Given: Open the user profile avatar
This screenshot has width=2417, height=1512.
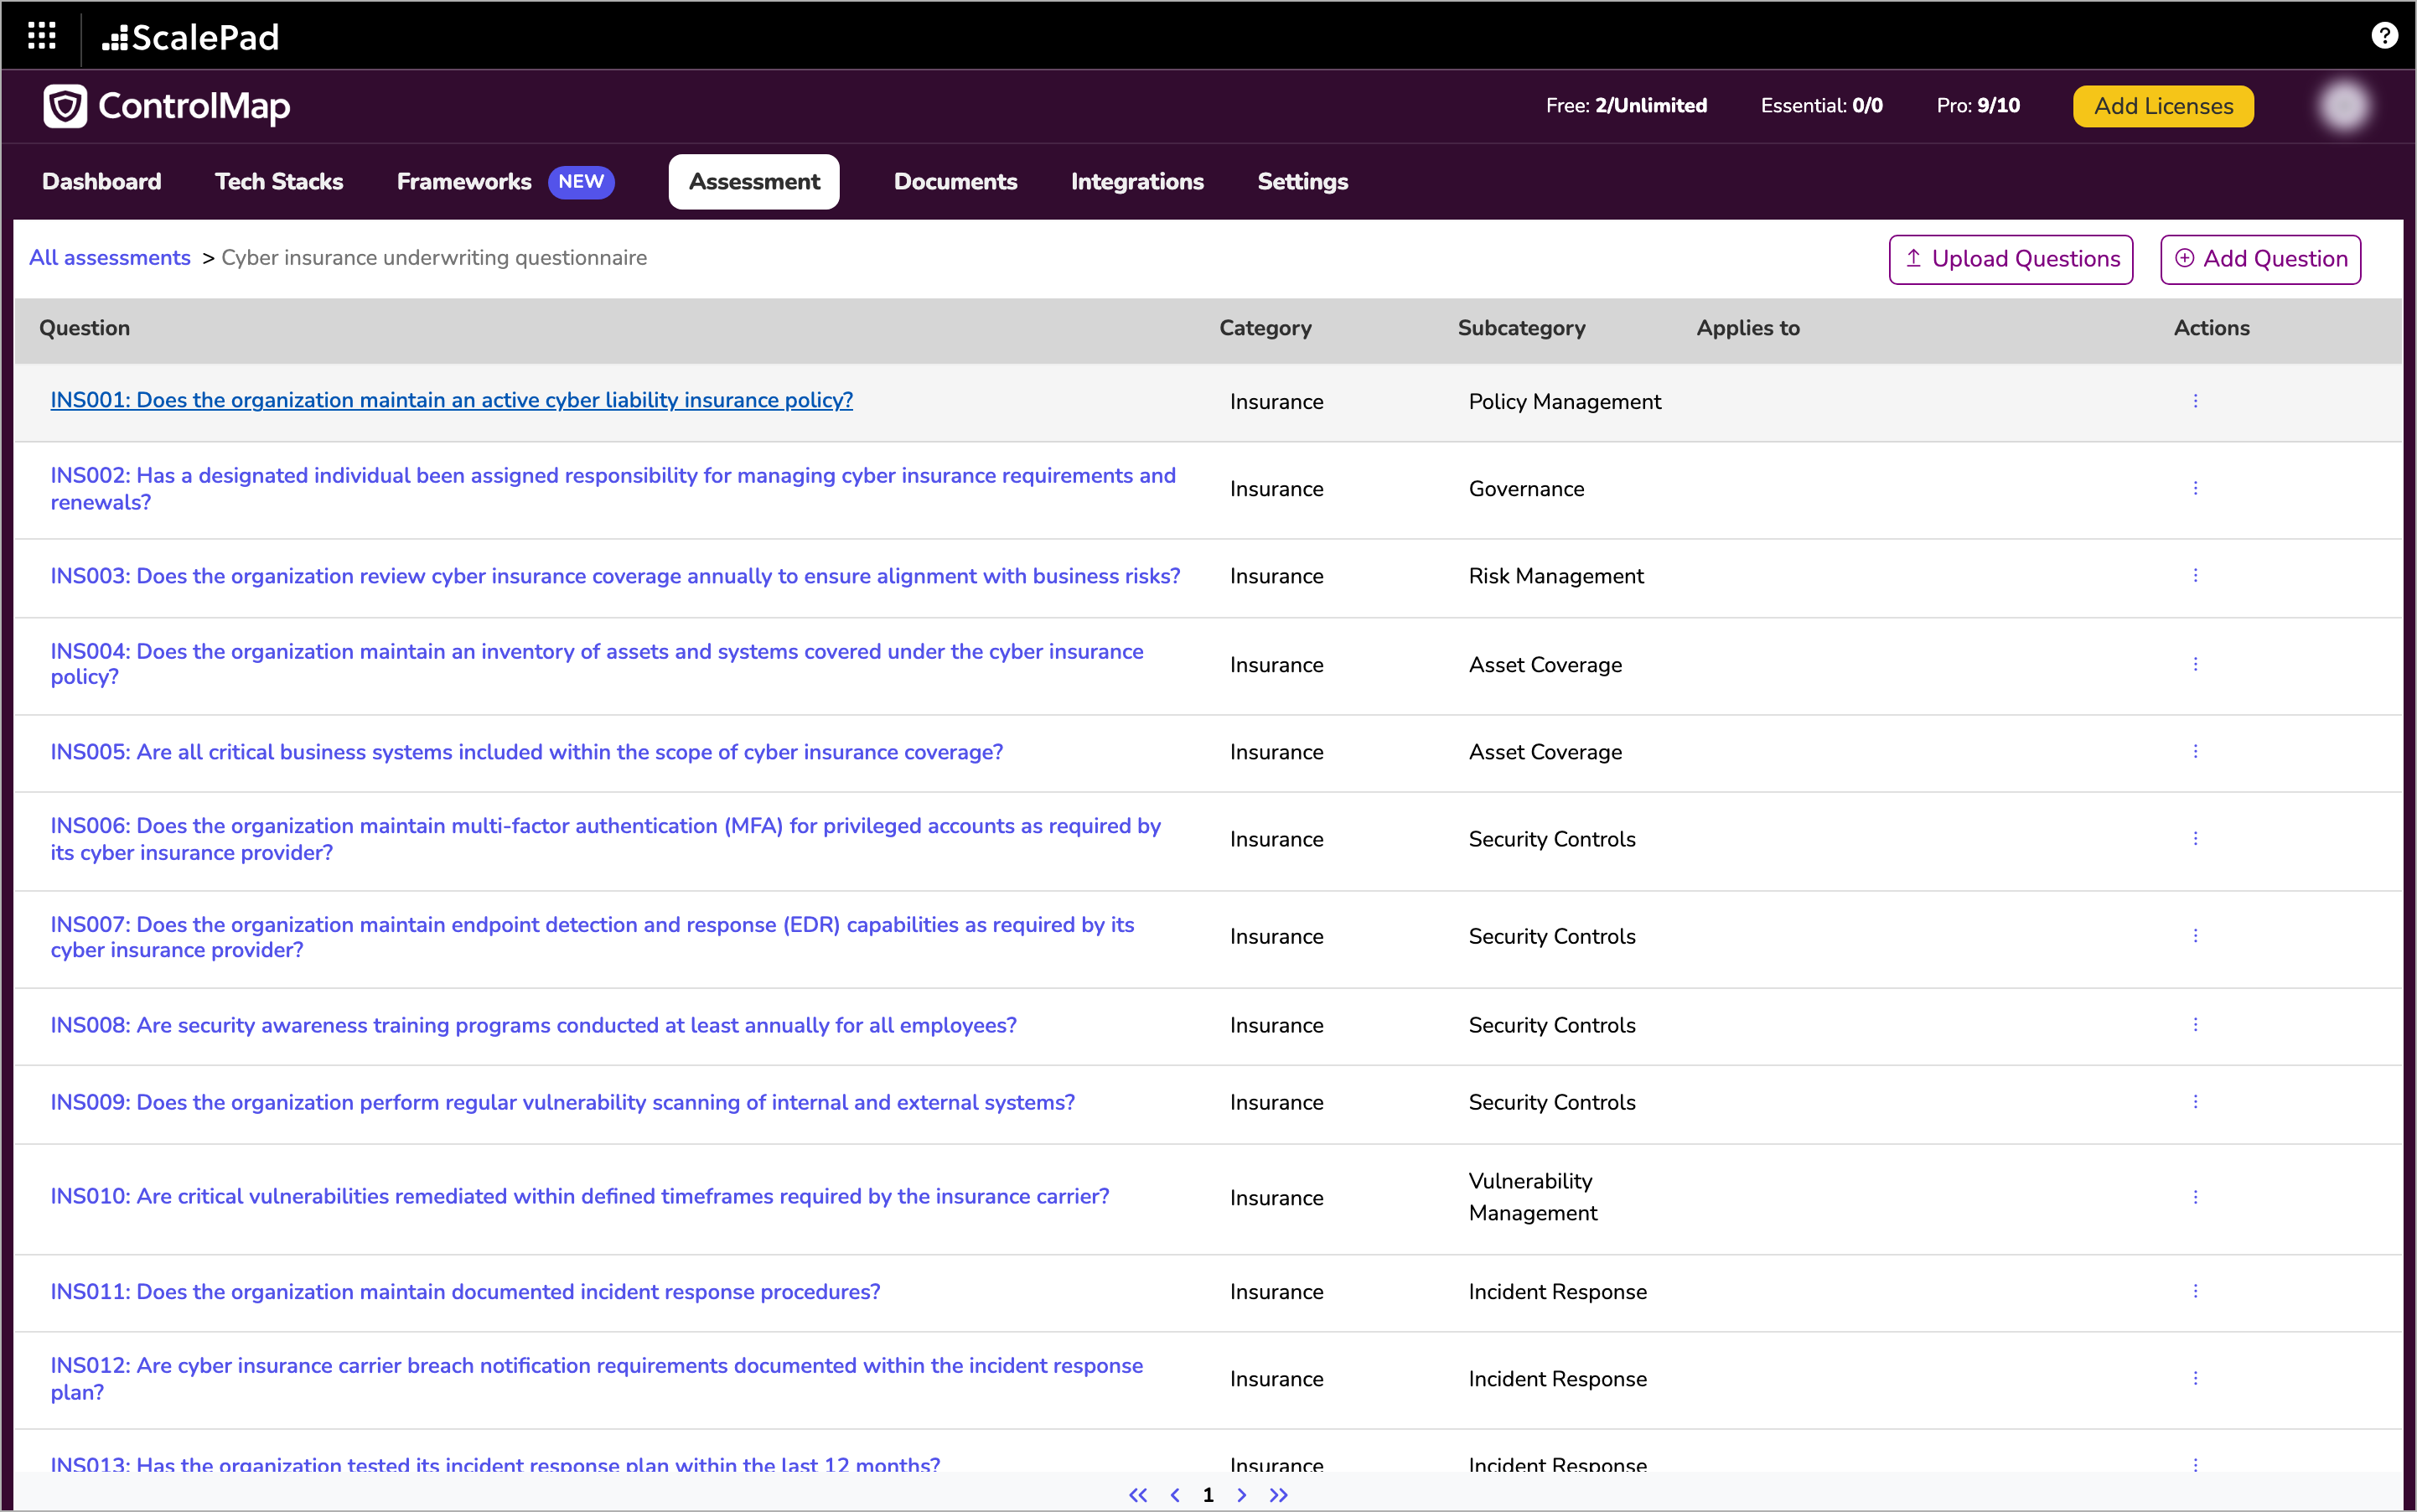Looking at the screenshot, I should point(2343,106).
